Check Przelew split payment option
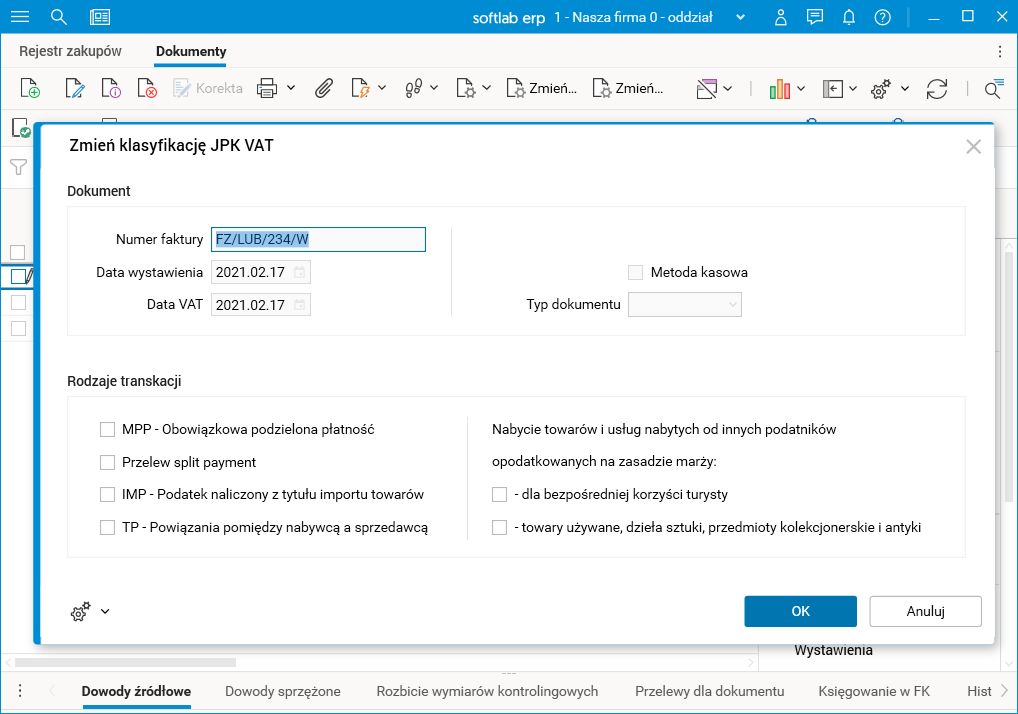The width and height of the screenshot is (1018, 714). (x=107, y=462)
